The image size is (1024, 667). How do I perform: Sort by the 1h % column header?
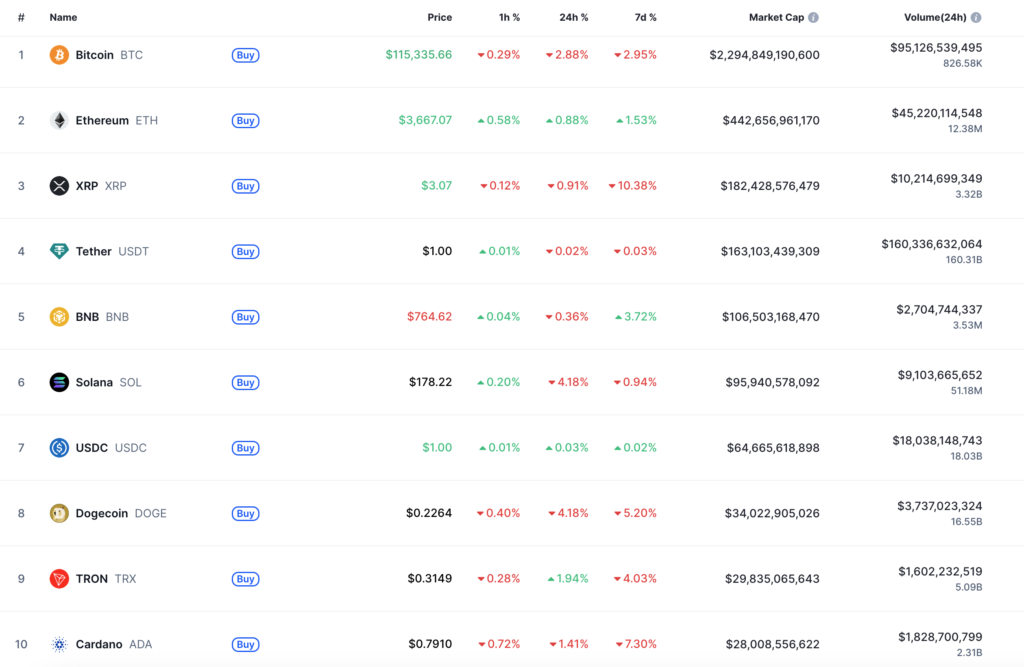click(x=509, y=18)
